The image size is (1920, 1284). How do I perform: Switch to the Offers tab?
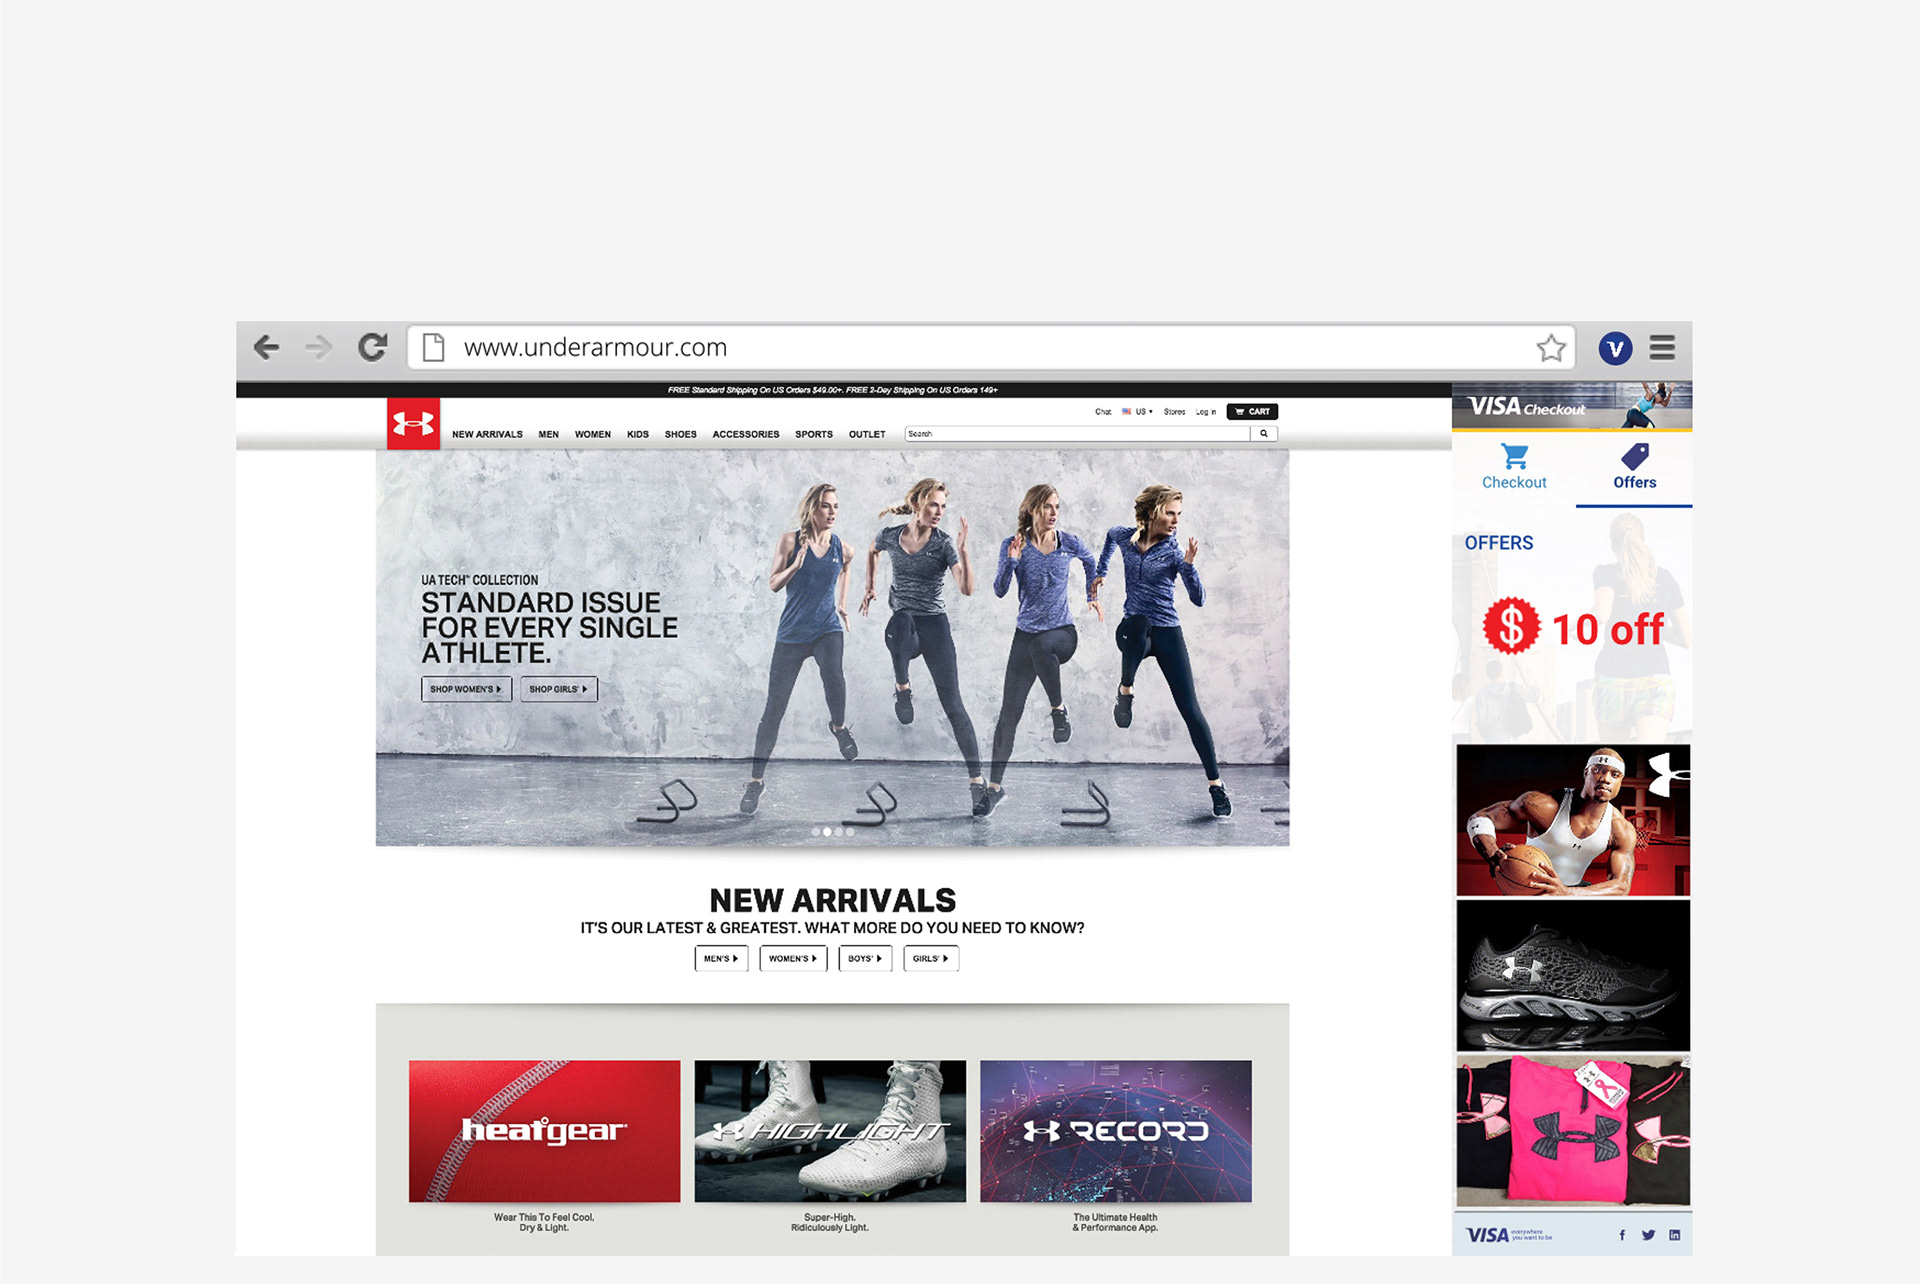pyautogui.click(x=1634, y=467)
